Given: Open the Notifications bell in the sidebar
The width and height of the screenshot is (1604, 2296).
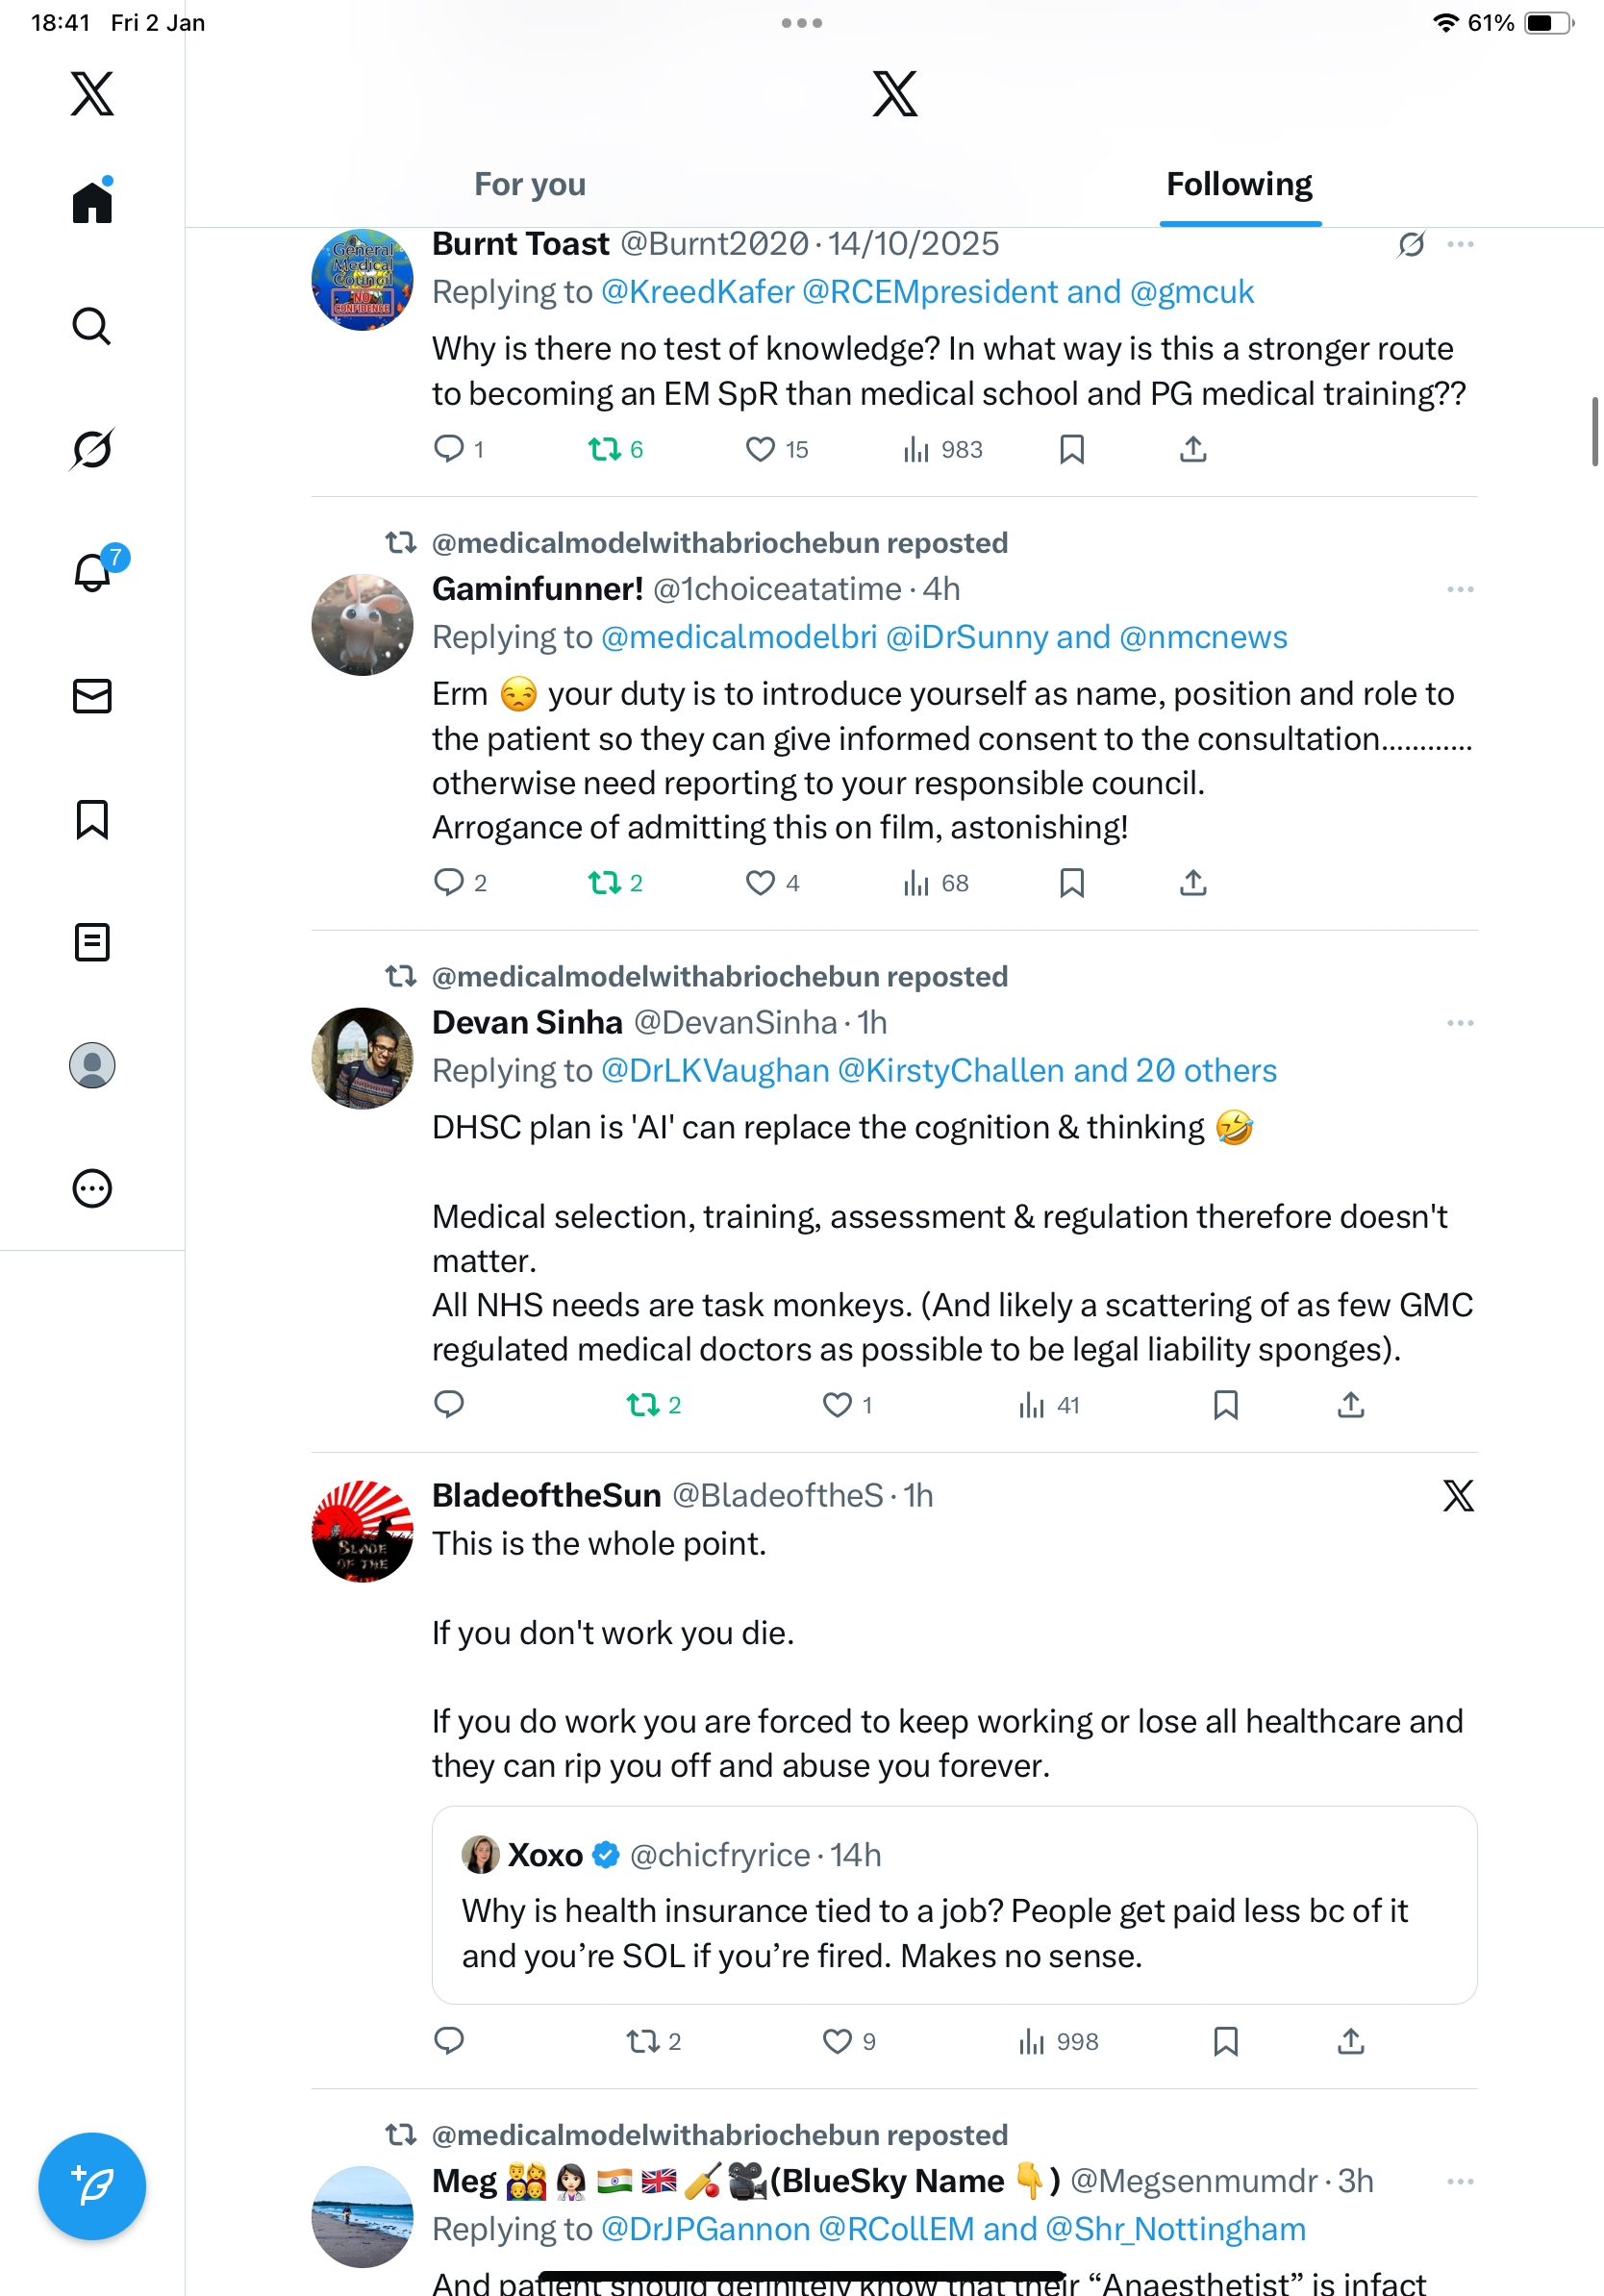Looking at the screenshot, I should coord(92,573).
